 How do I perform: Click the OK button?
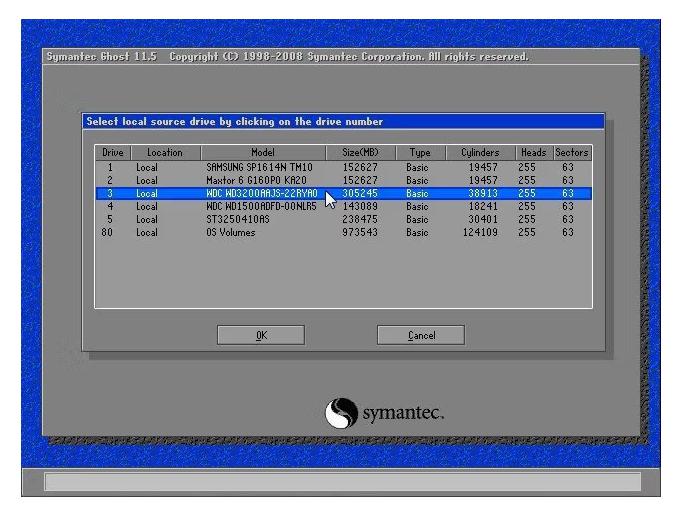[x=261, y=336]
